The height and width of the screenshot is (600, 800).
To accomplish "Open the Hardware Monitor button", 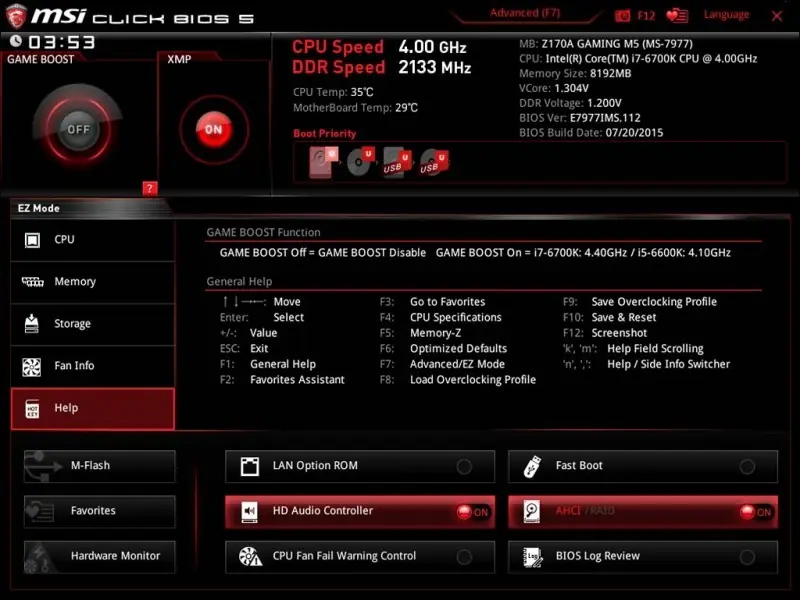I will tap(99, 557).
